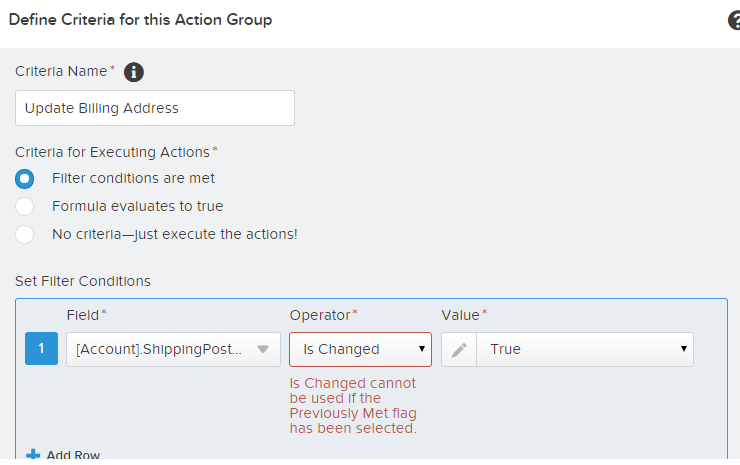Screen dimensions: 740x465
Task: Click the help question mark icon
Action: click(x=734, y=20)
